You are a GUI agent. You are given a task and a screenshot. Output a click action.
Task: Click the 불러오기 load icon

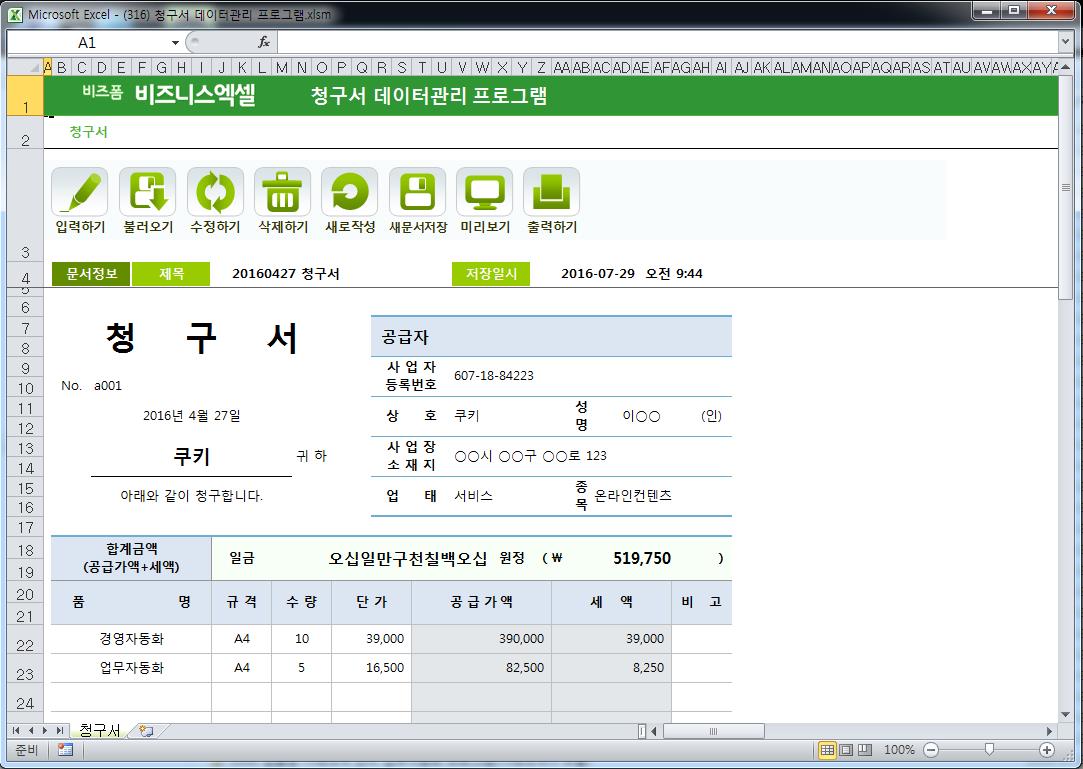point(147,192)
